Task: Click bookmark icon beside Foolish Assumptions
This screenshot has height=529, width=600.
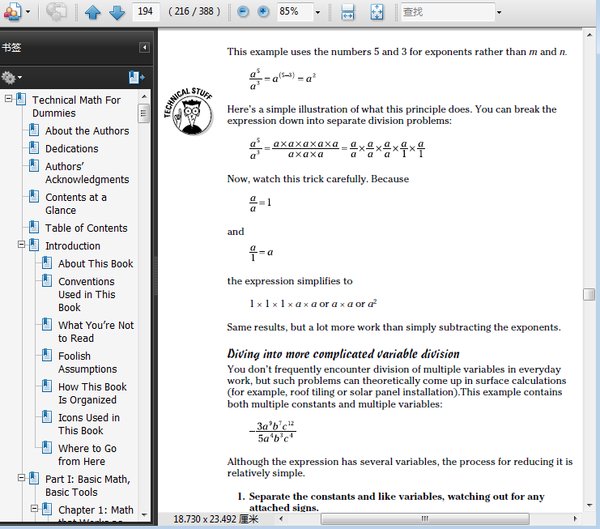Action: click(47, 355)
